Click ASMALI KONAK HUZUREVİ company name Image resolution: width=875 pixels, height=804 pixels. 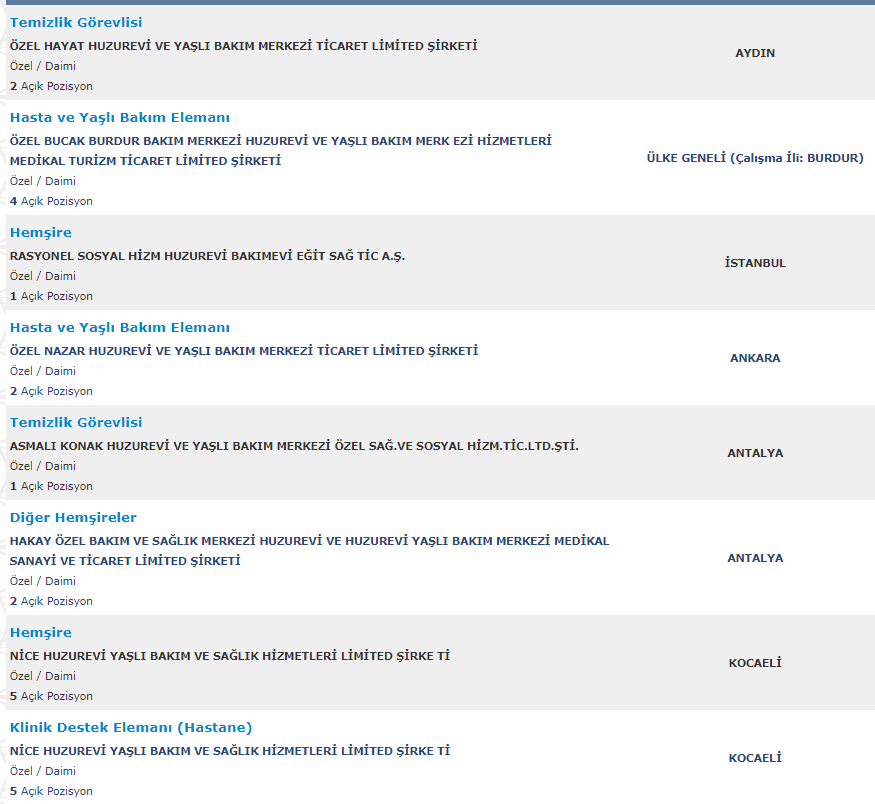tap(294, 446)
